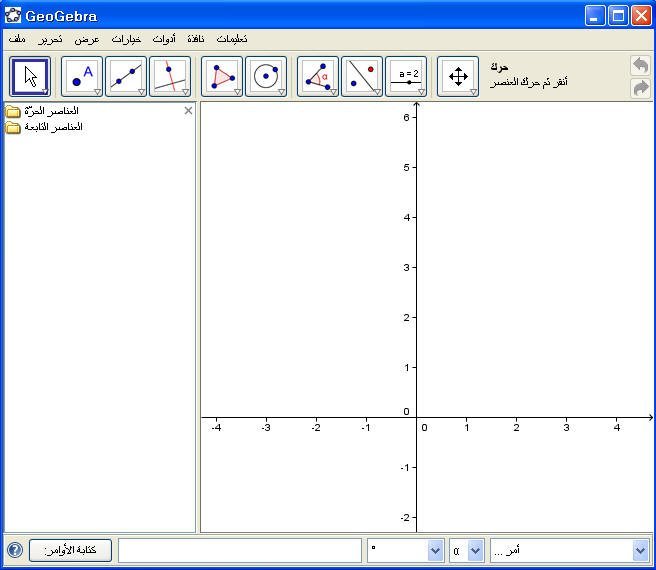Open the ملف (File) menu
Image resolution: width=656 pixels, height=570 pixels.
(17, 39)
